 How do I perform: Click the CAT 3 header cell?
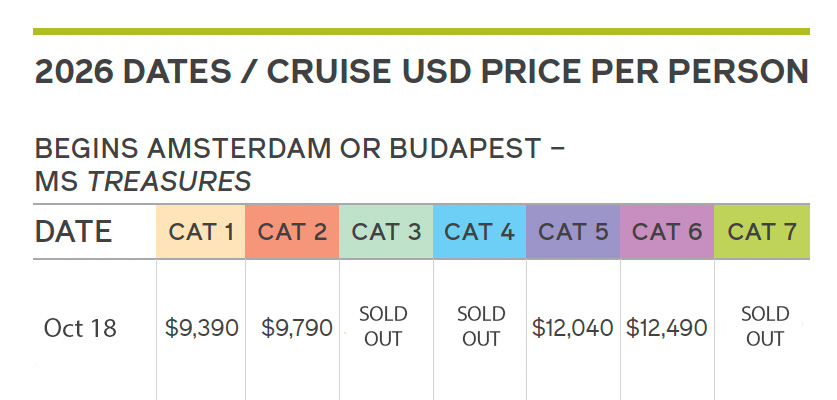[x=387, y=232]
